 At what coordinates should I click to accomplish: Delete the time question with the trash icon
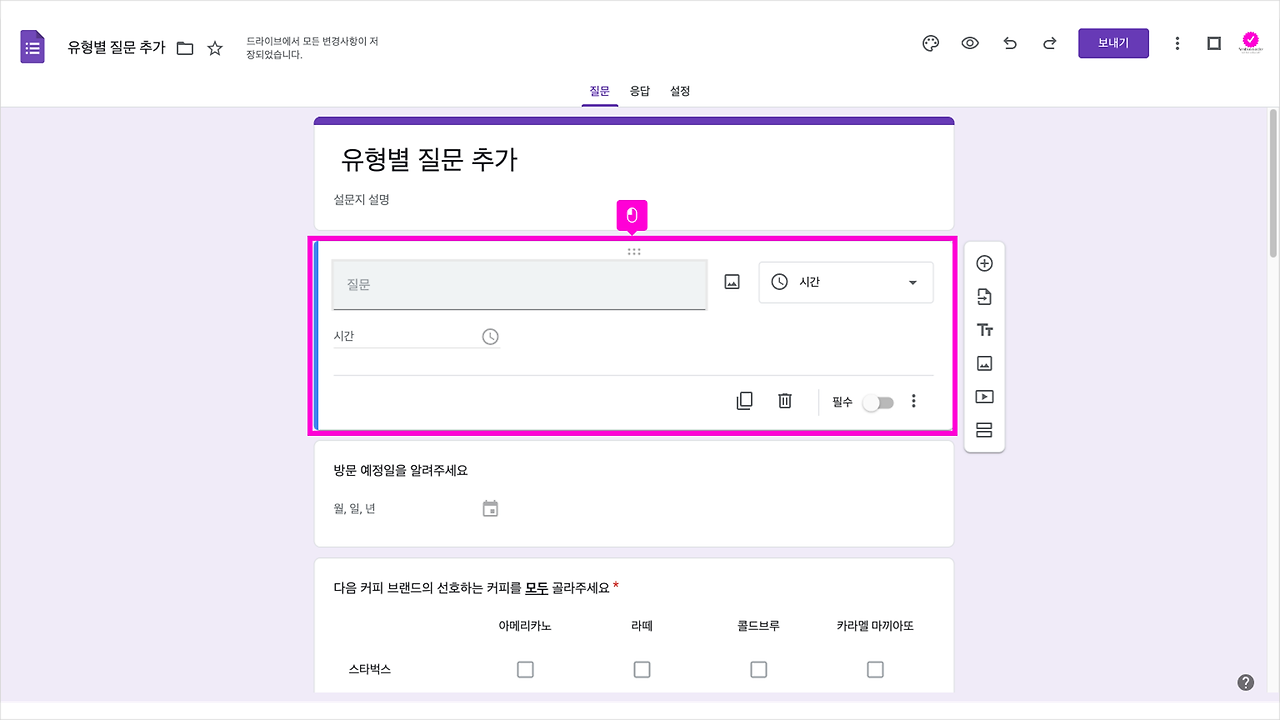point(784,400)
